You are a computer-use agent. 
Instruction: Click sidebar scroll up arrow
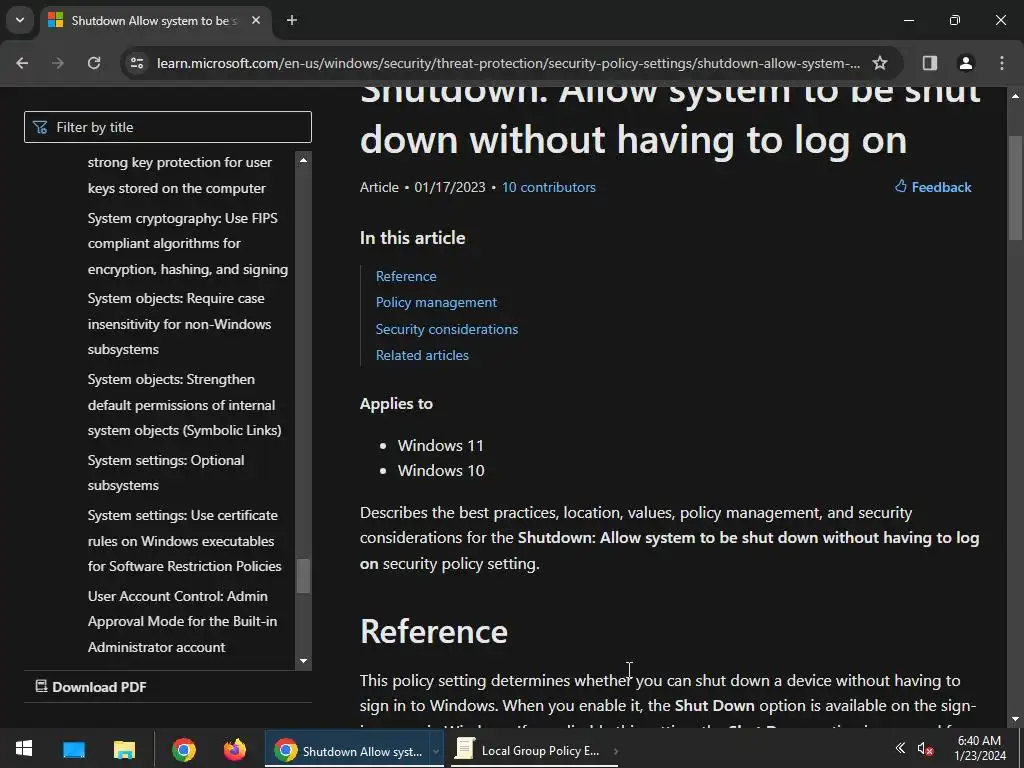(x=303, y=160)
